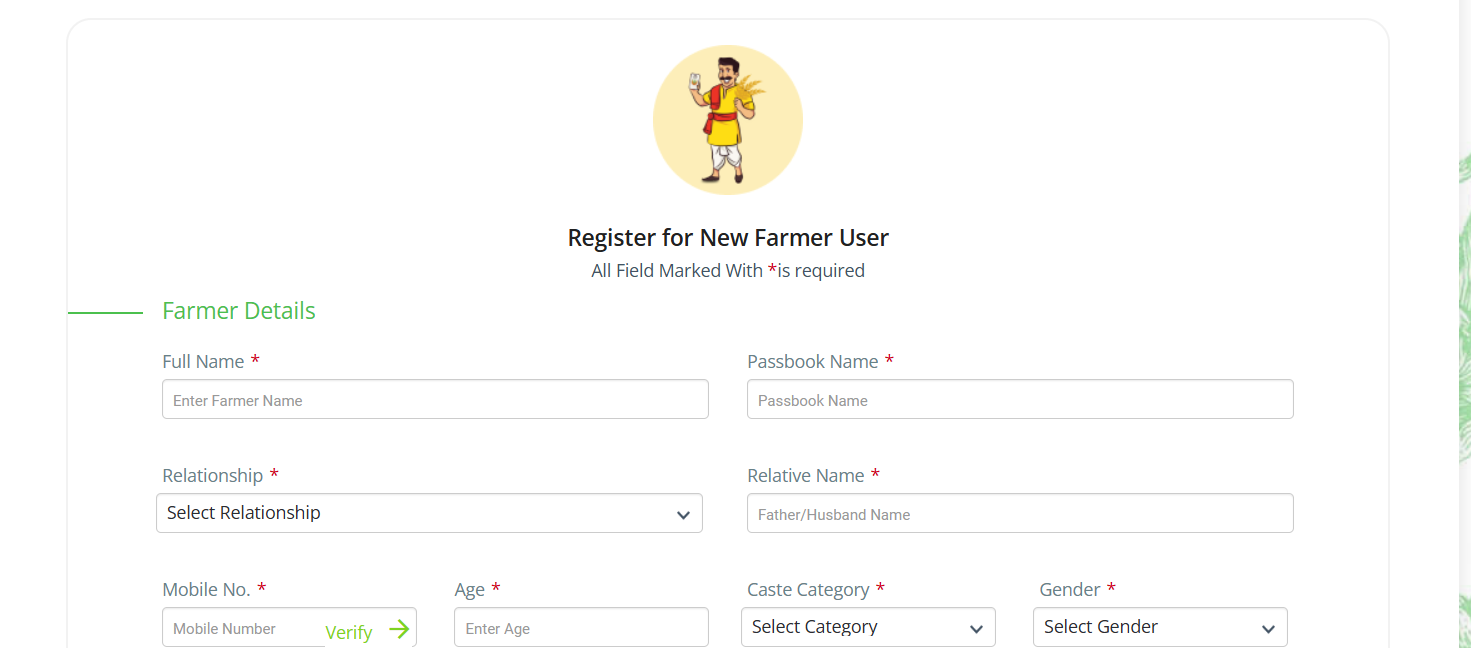Click the chevron arrow in Relationship field
The height and width of the screenshot is (648, 1471).
tap(683, 515)
